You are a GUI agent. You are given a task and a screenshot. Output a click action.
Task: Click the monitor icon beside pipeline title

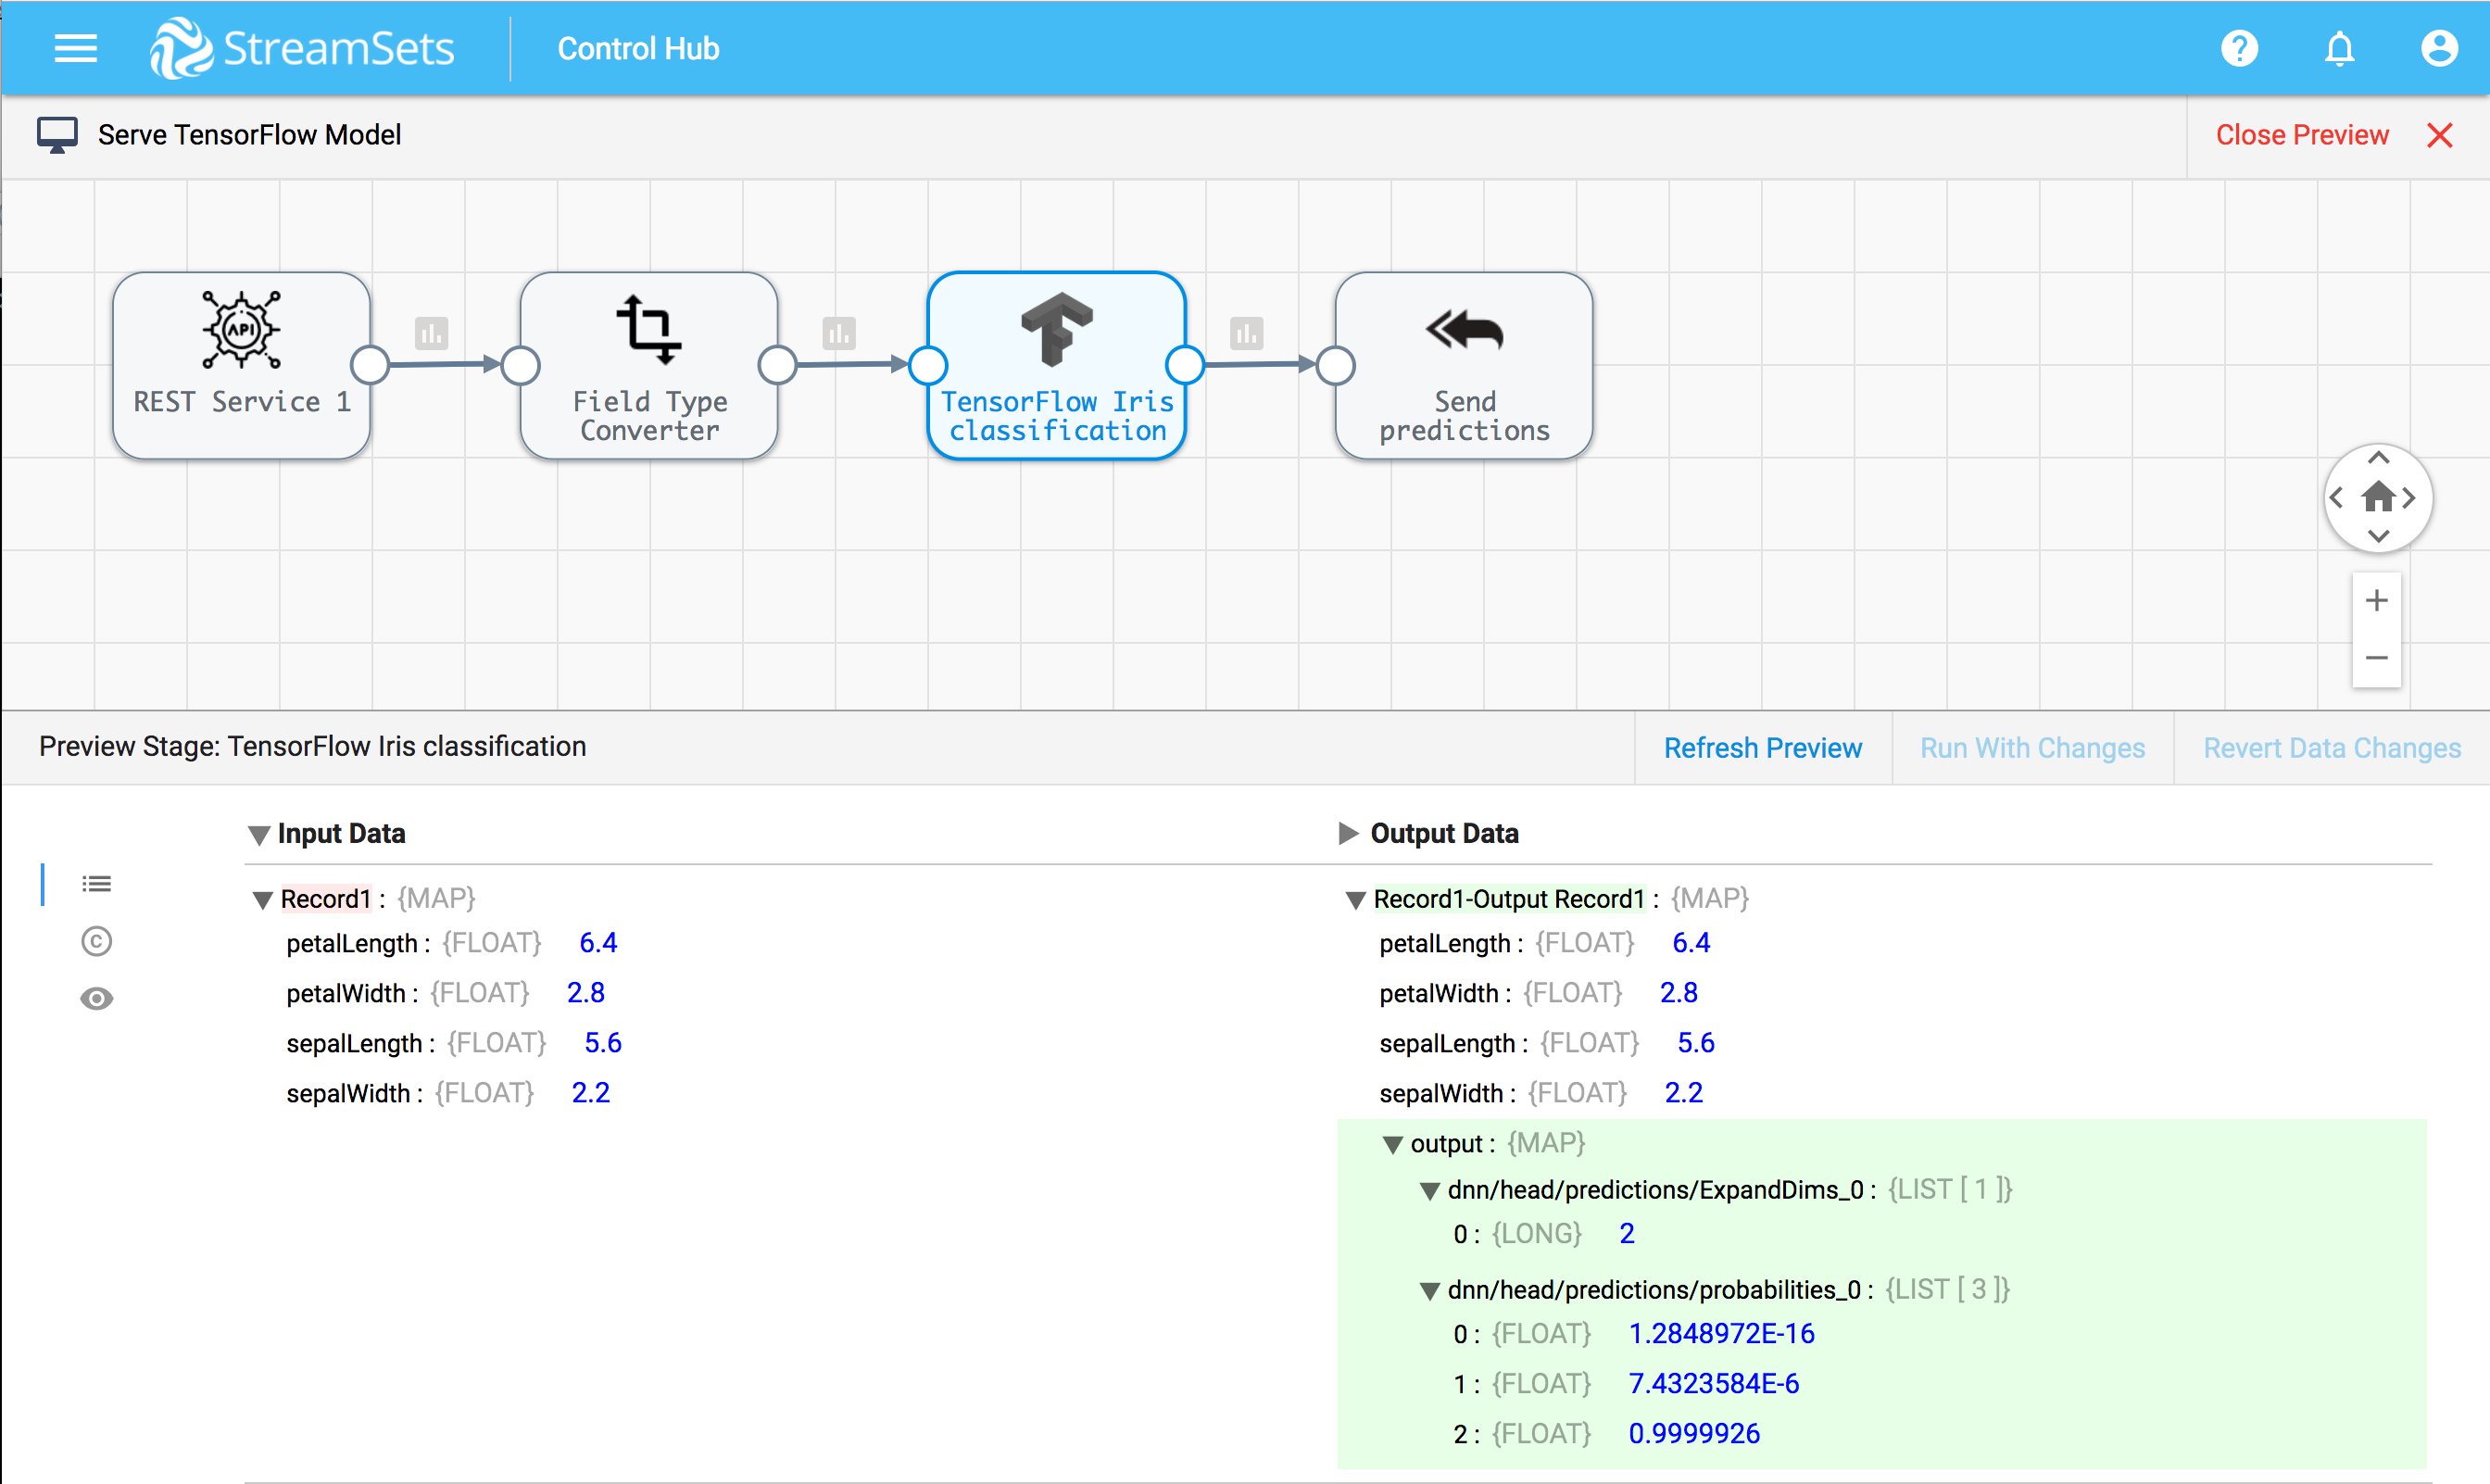pos(57,135)
